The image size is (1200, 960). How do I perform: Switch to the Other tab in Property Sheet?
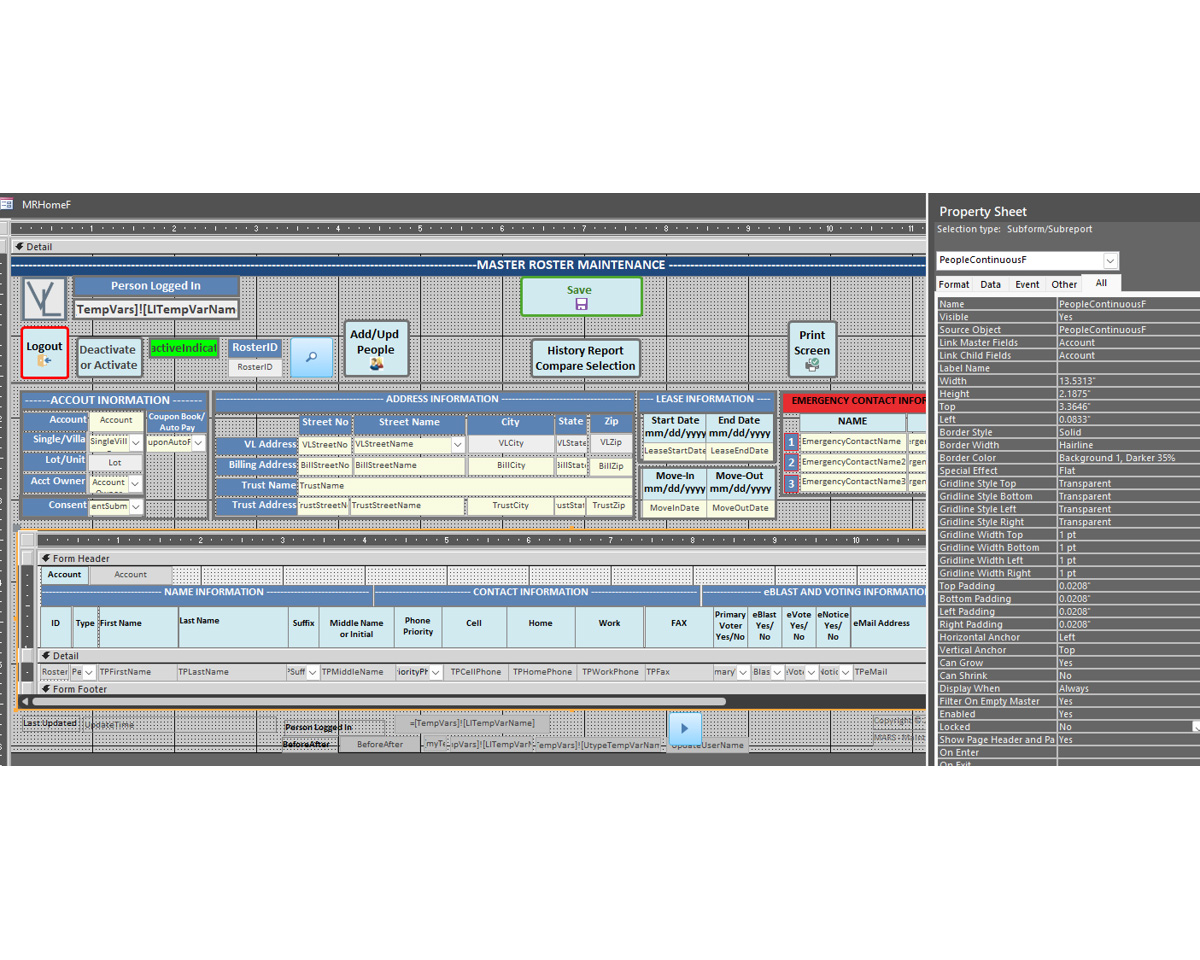tap(1064, 284)
